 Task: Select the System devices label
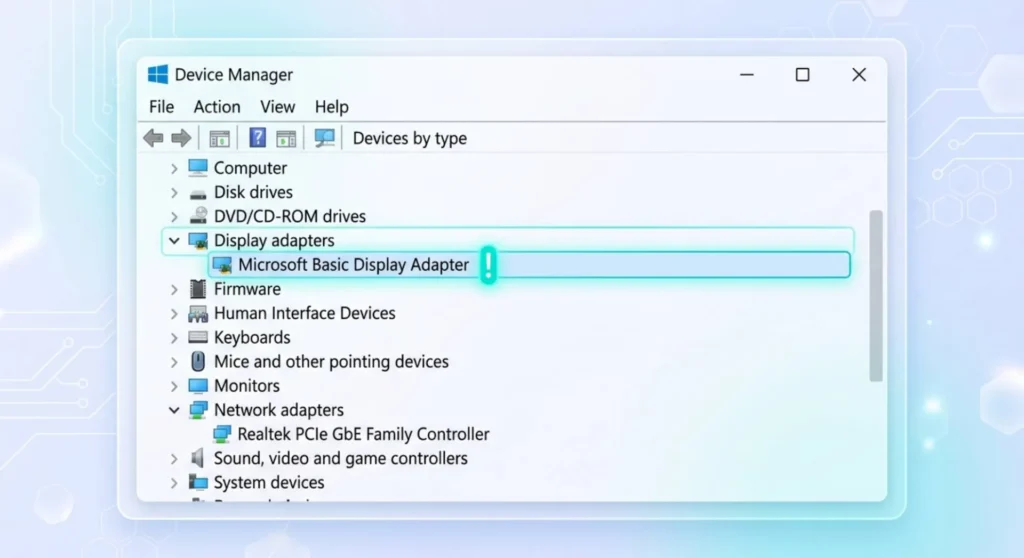pyautogui.click(x=269, y=482)
